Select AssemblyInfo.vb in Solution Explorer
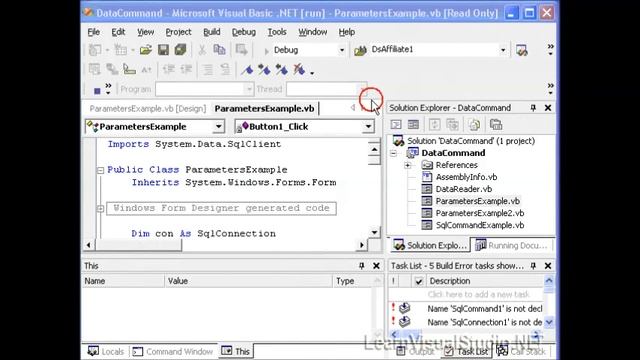This screenshot has height=360, width=640. (466, 177)
